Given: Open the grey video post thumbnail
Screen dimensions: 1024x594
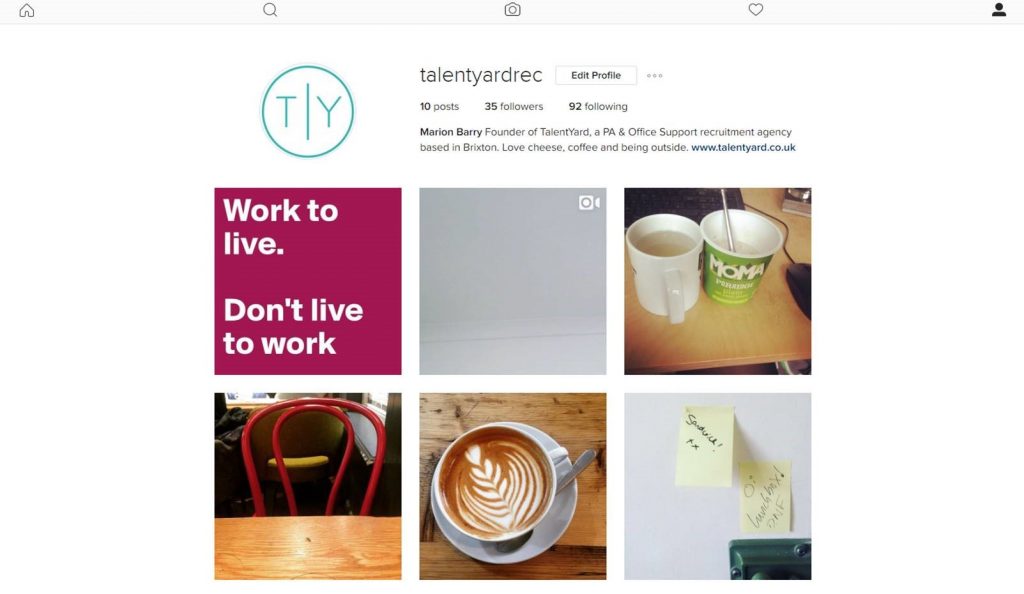Looking at the screenshot, I should click(x=513, y=281).
